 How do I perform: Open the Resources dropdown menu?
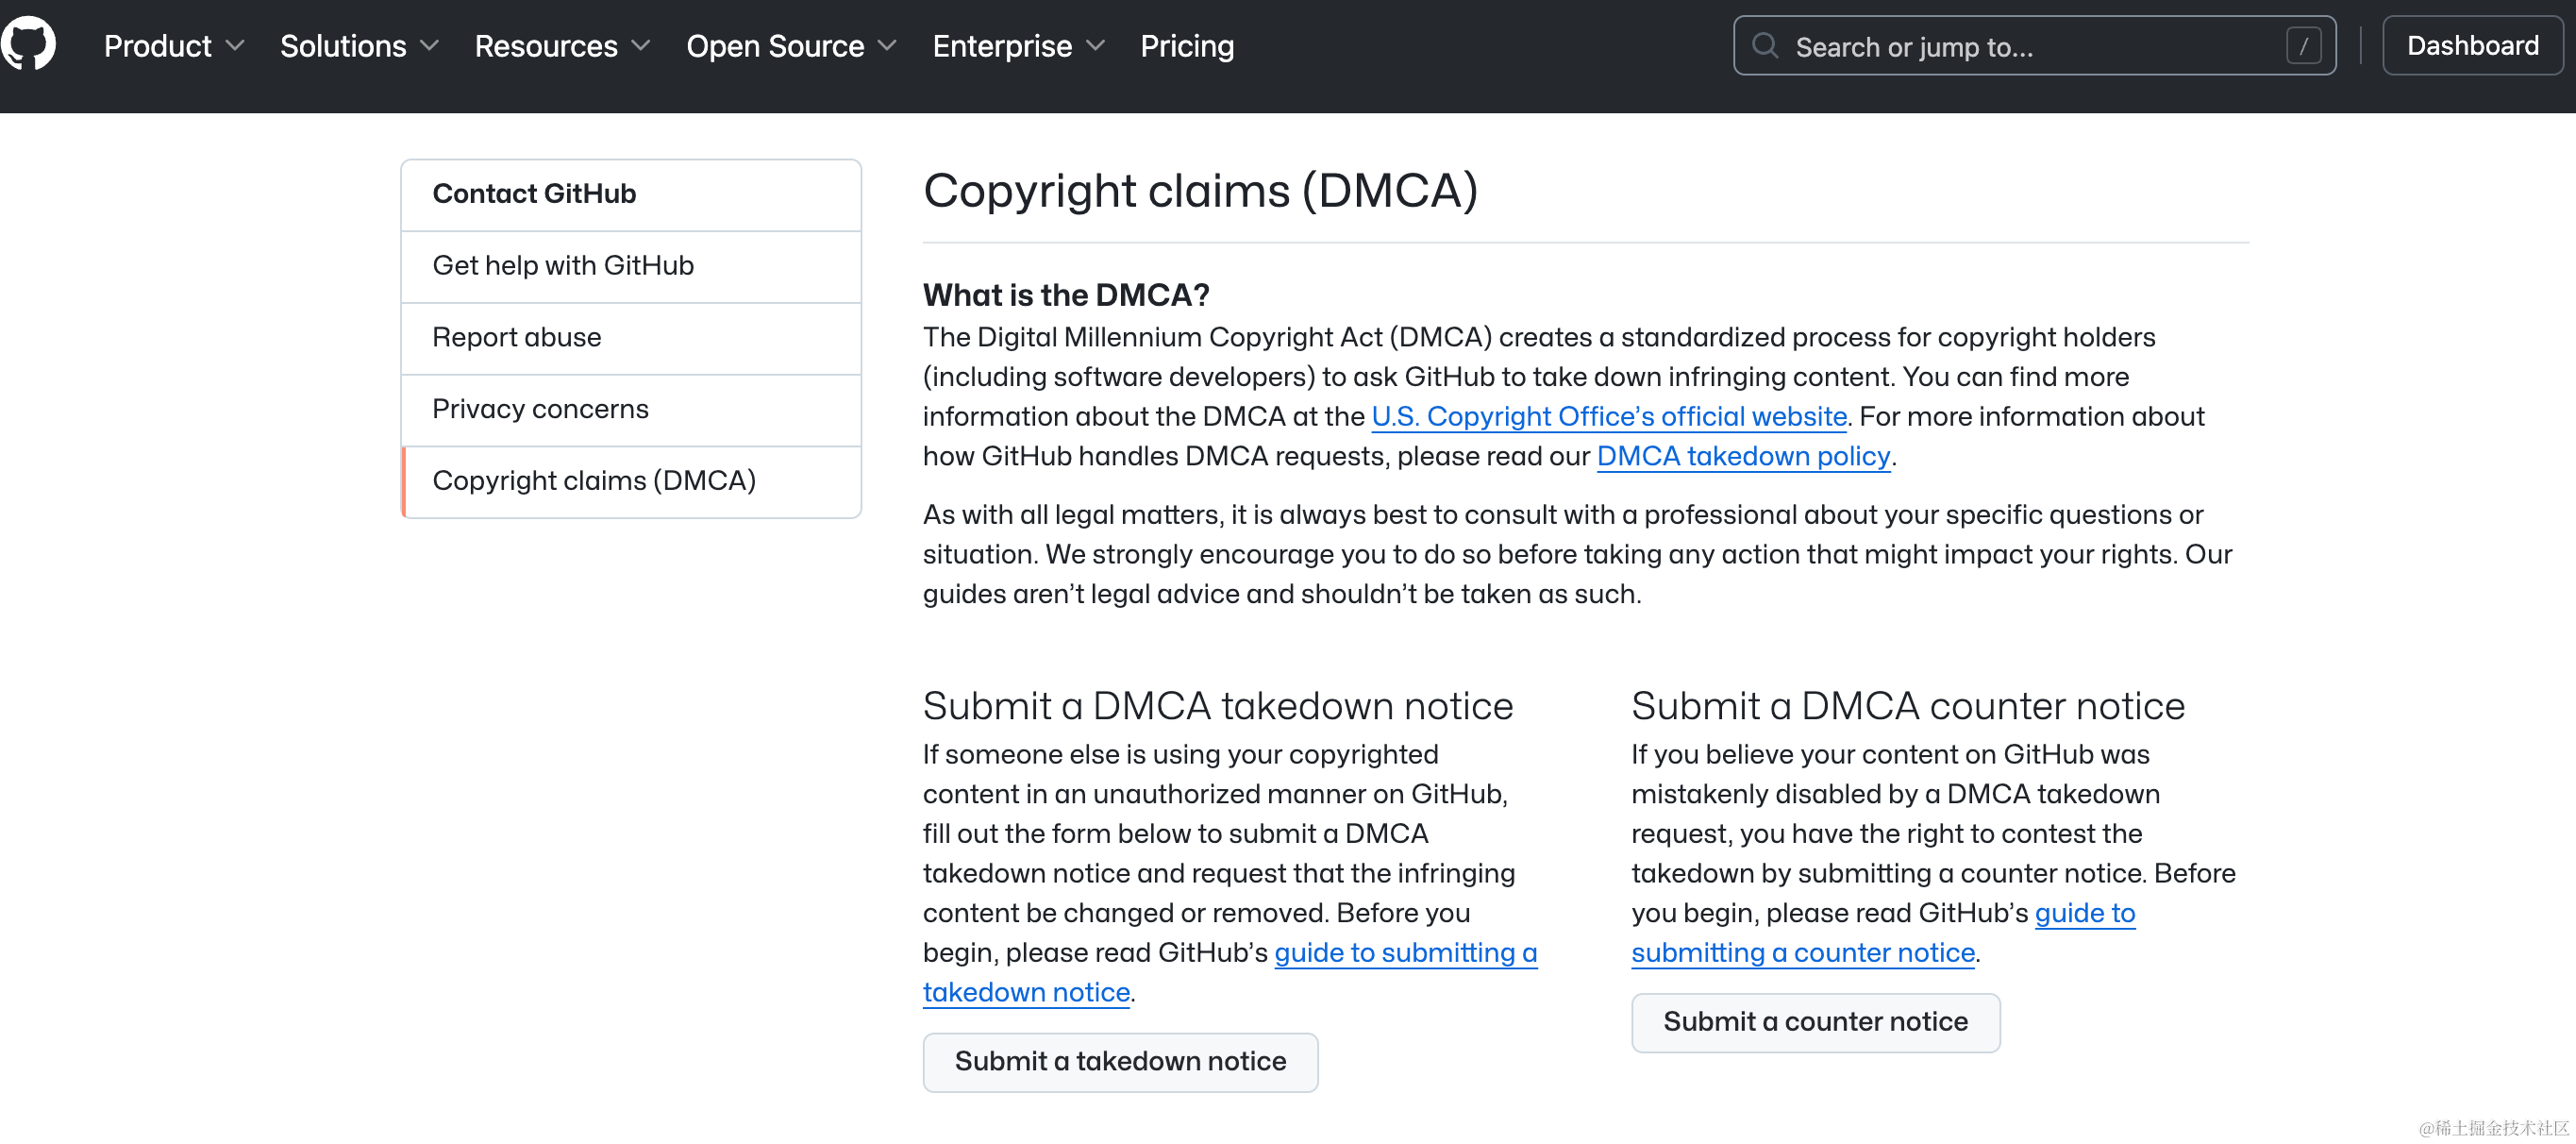562,46
